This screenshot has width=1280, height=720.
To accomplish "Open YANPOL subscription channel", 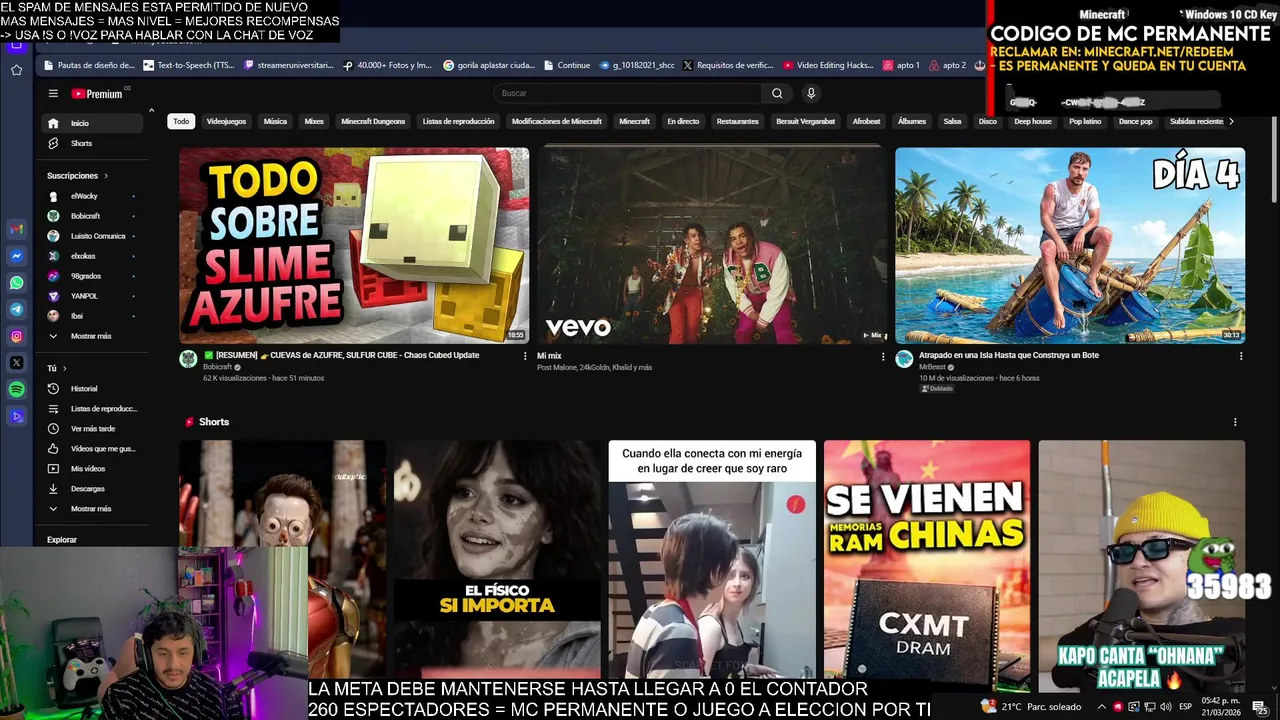I will 92,296.
